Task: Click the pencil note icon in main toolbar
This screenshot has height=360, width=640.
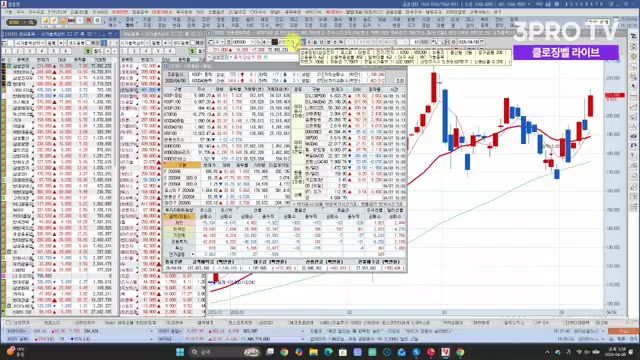Action: (54, 20)
